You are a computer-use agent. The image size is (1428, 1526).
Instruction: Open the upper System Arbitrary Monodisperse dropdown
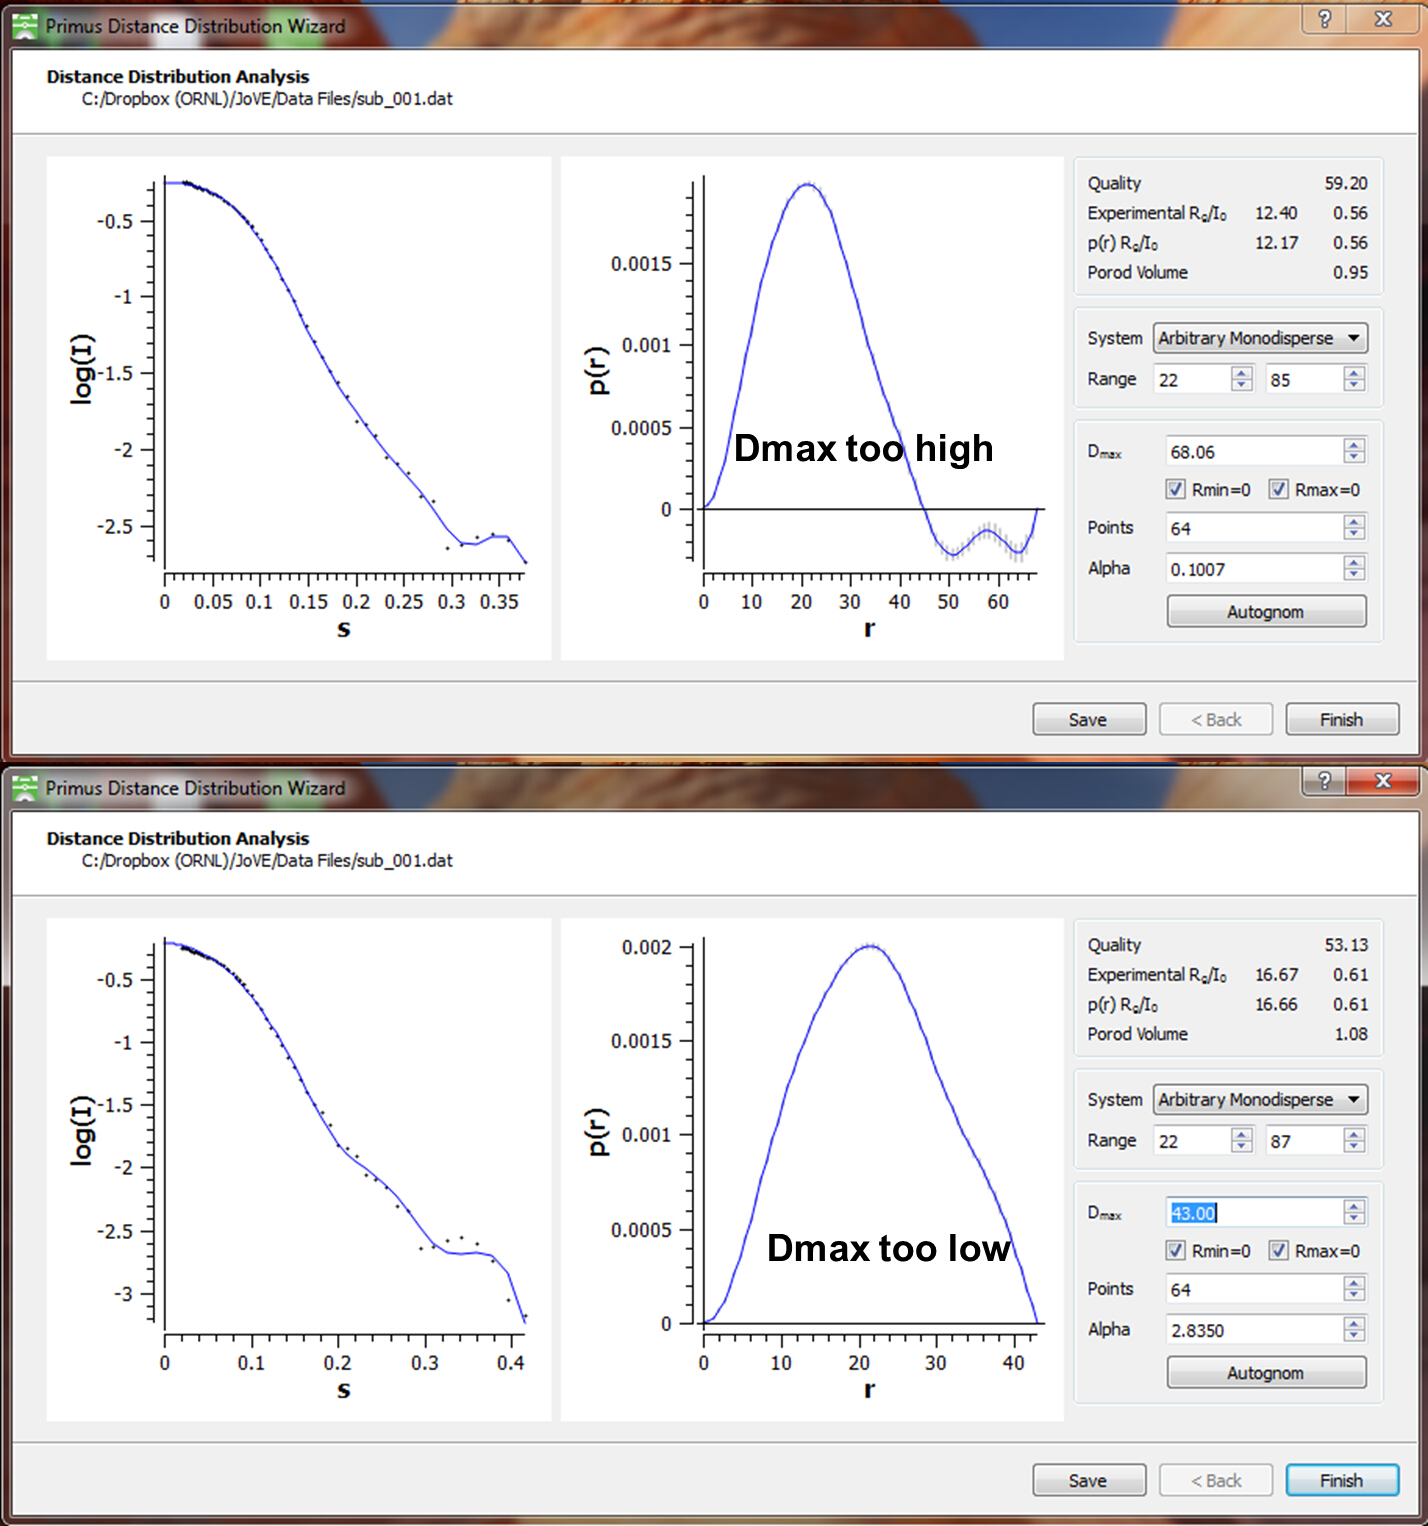click(1260, 338)
